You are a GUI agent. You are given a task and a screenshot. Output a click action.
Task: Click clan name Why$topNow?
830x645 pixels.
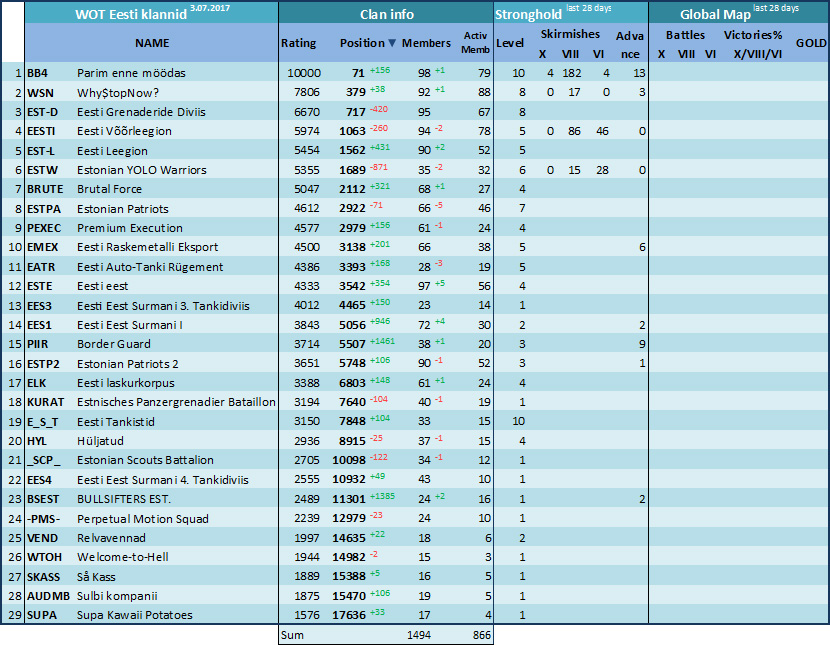click(118, 93)
